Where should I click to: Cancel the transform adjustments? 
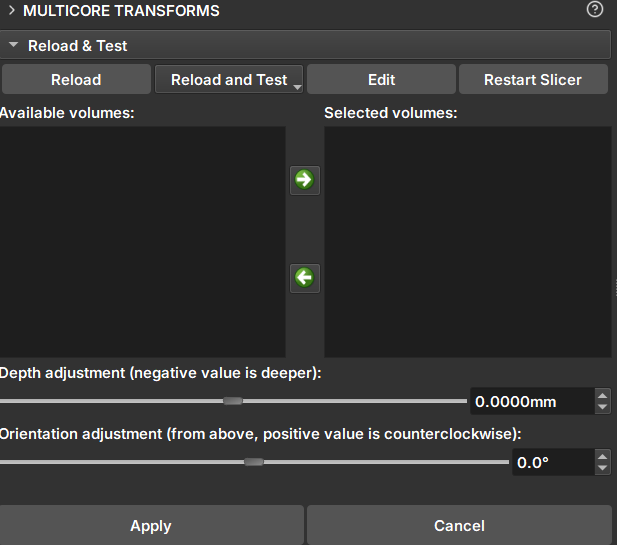coord(459,525)
